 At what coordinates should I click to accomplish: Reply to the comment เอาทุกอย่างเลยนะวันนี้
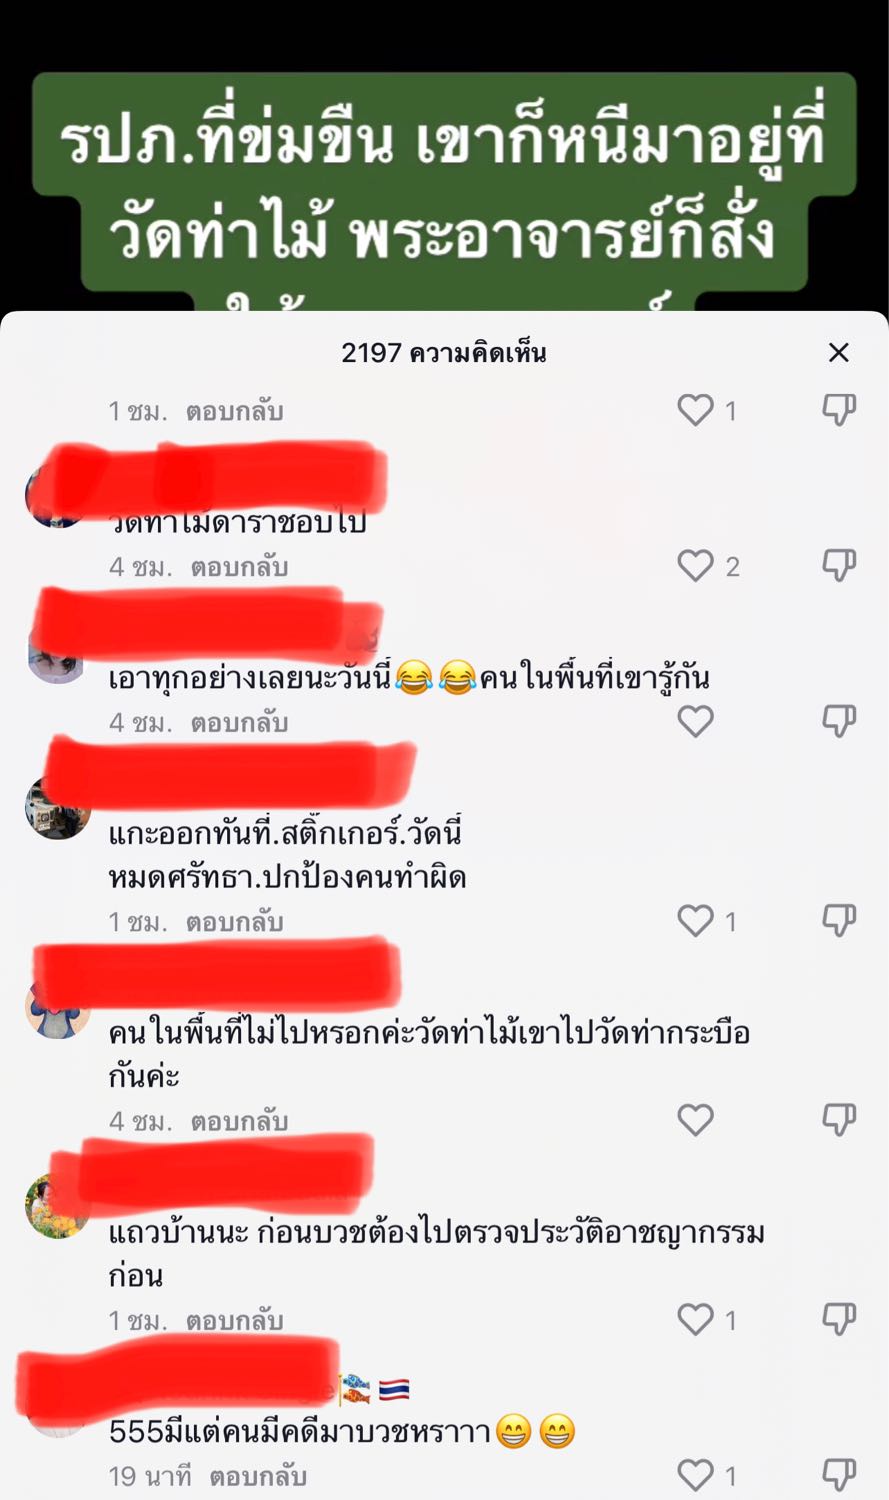pos(239,722)
